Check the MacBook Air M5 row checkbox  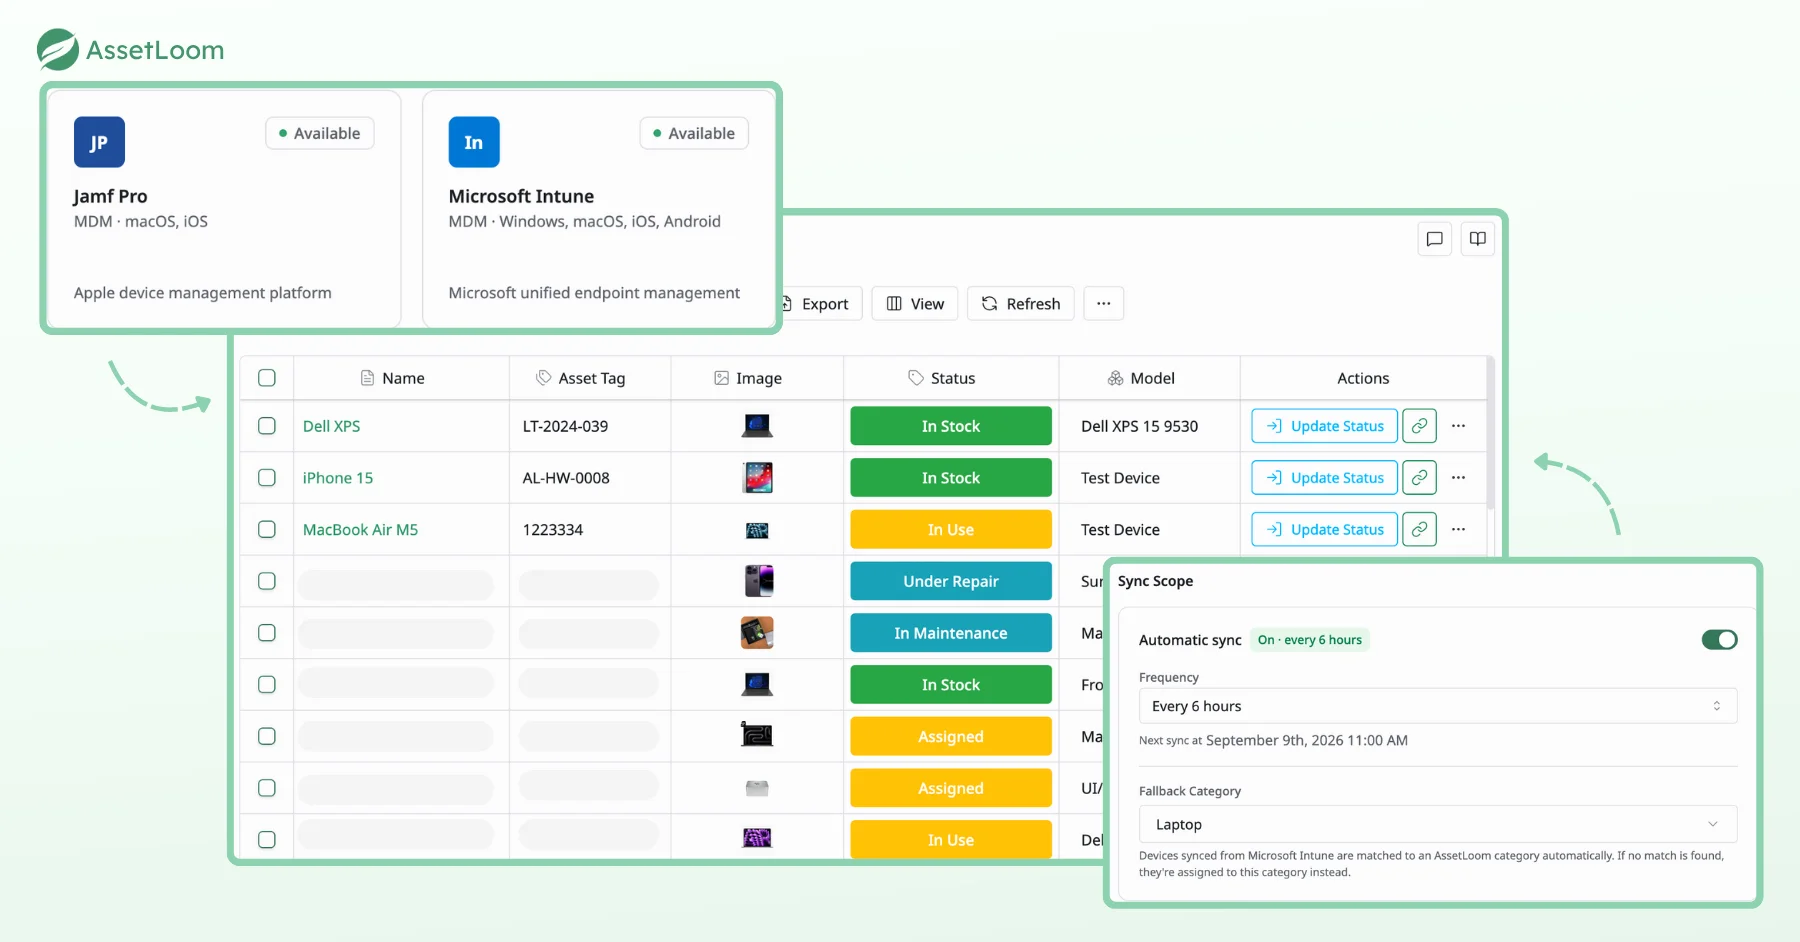tap(267, 529)
